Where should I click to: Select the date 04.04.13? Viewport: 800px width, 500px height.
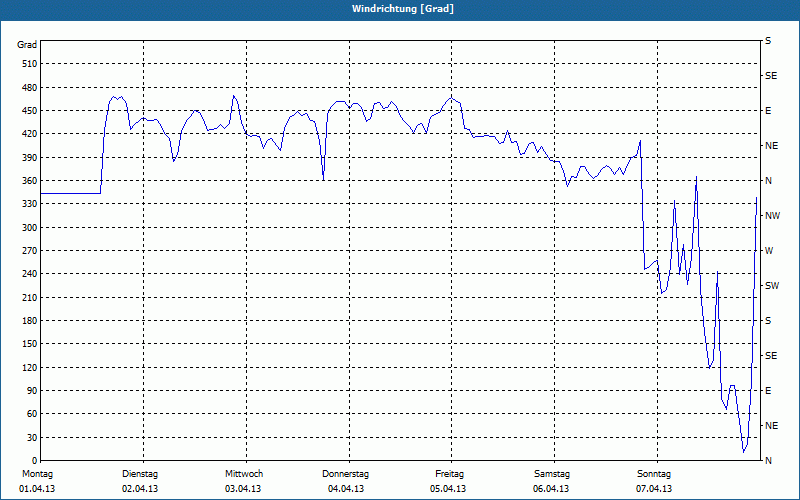click(x=346, y=489)
